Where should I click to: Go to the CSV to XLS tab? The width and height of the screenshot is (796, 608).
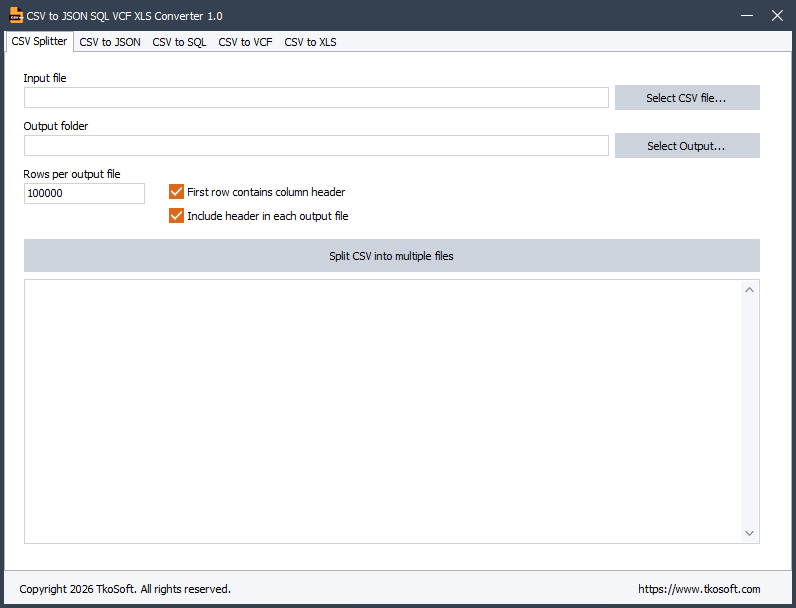point(310,42)
